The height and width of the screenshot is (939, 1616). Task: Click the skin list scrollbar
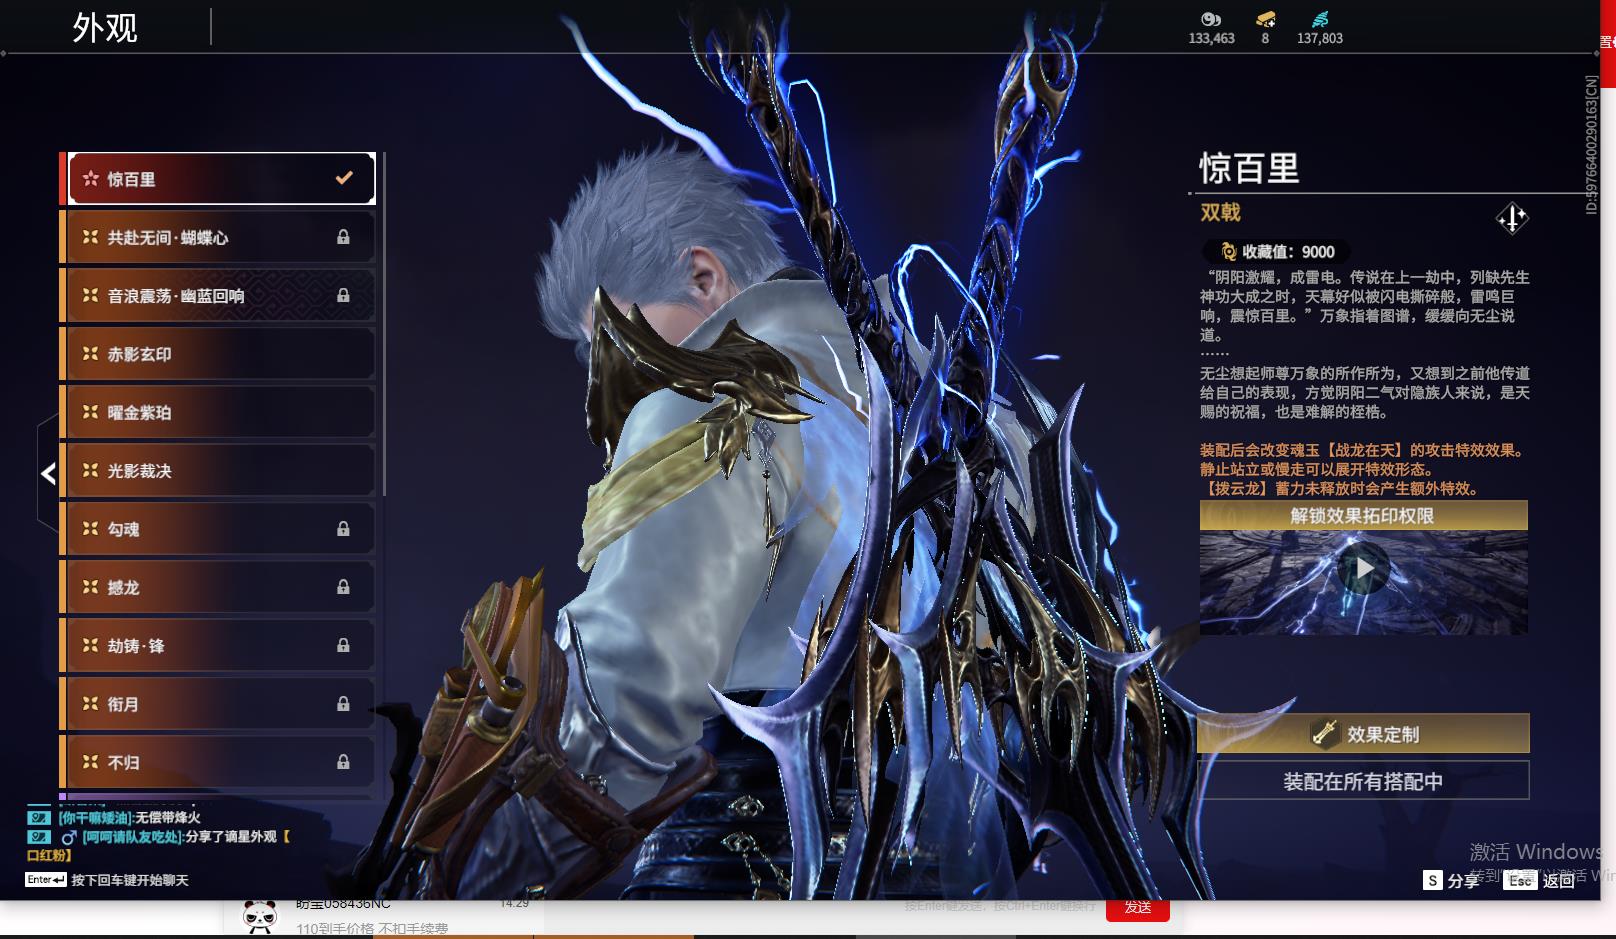coord(384,324)
